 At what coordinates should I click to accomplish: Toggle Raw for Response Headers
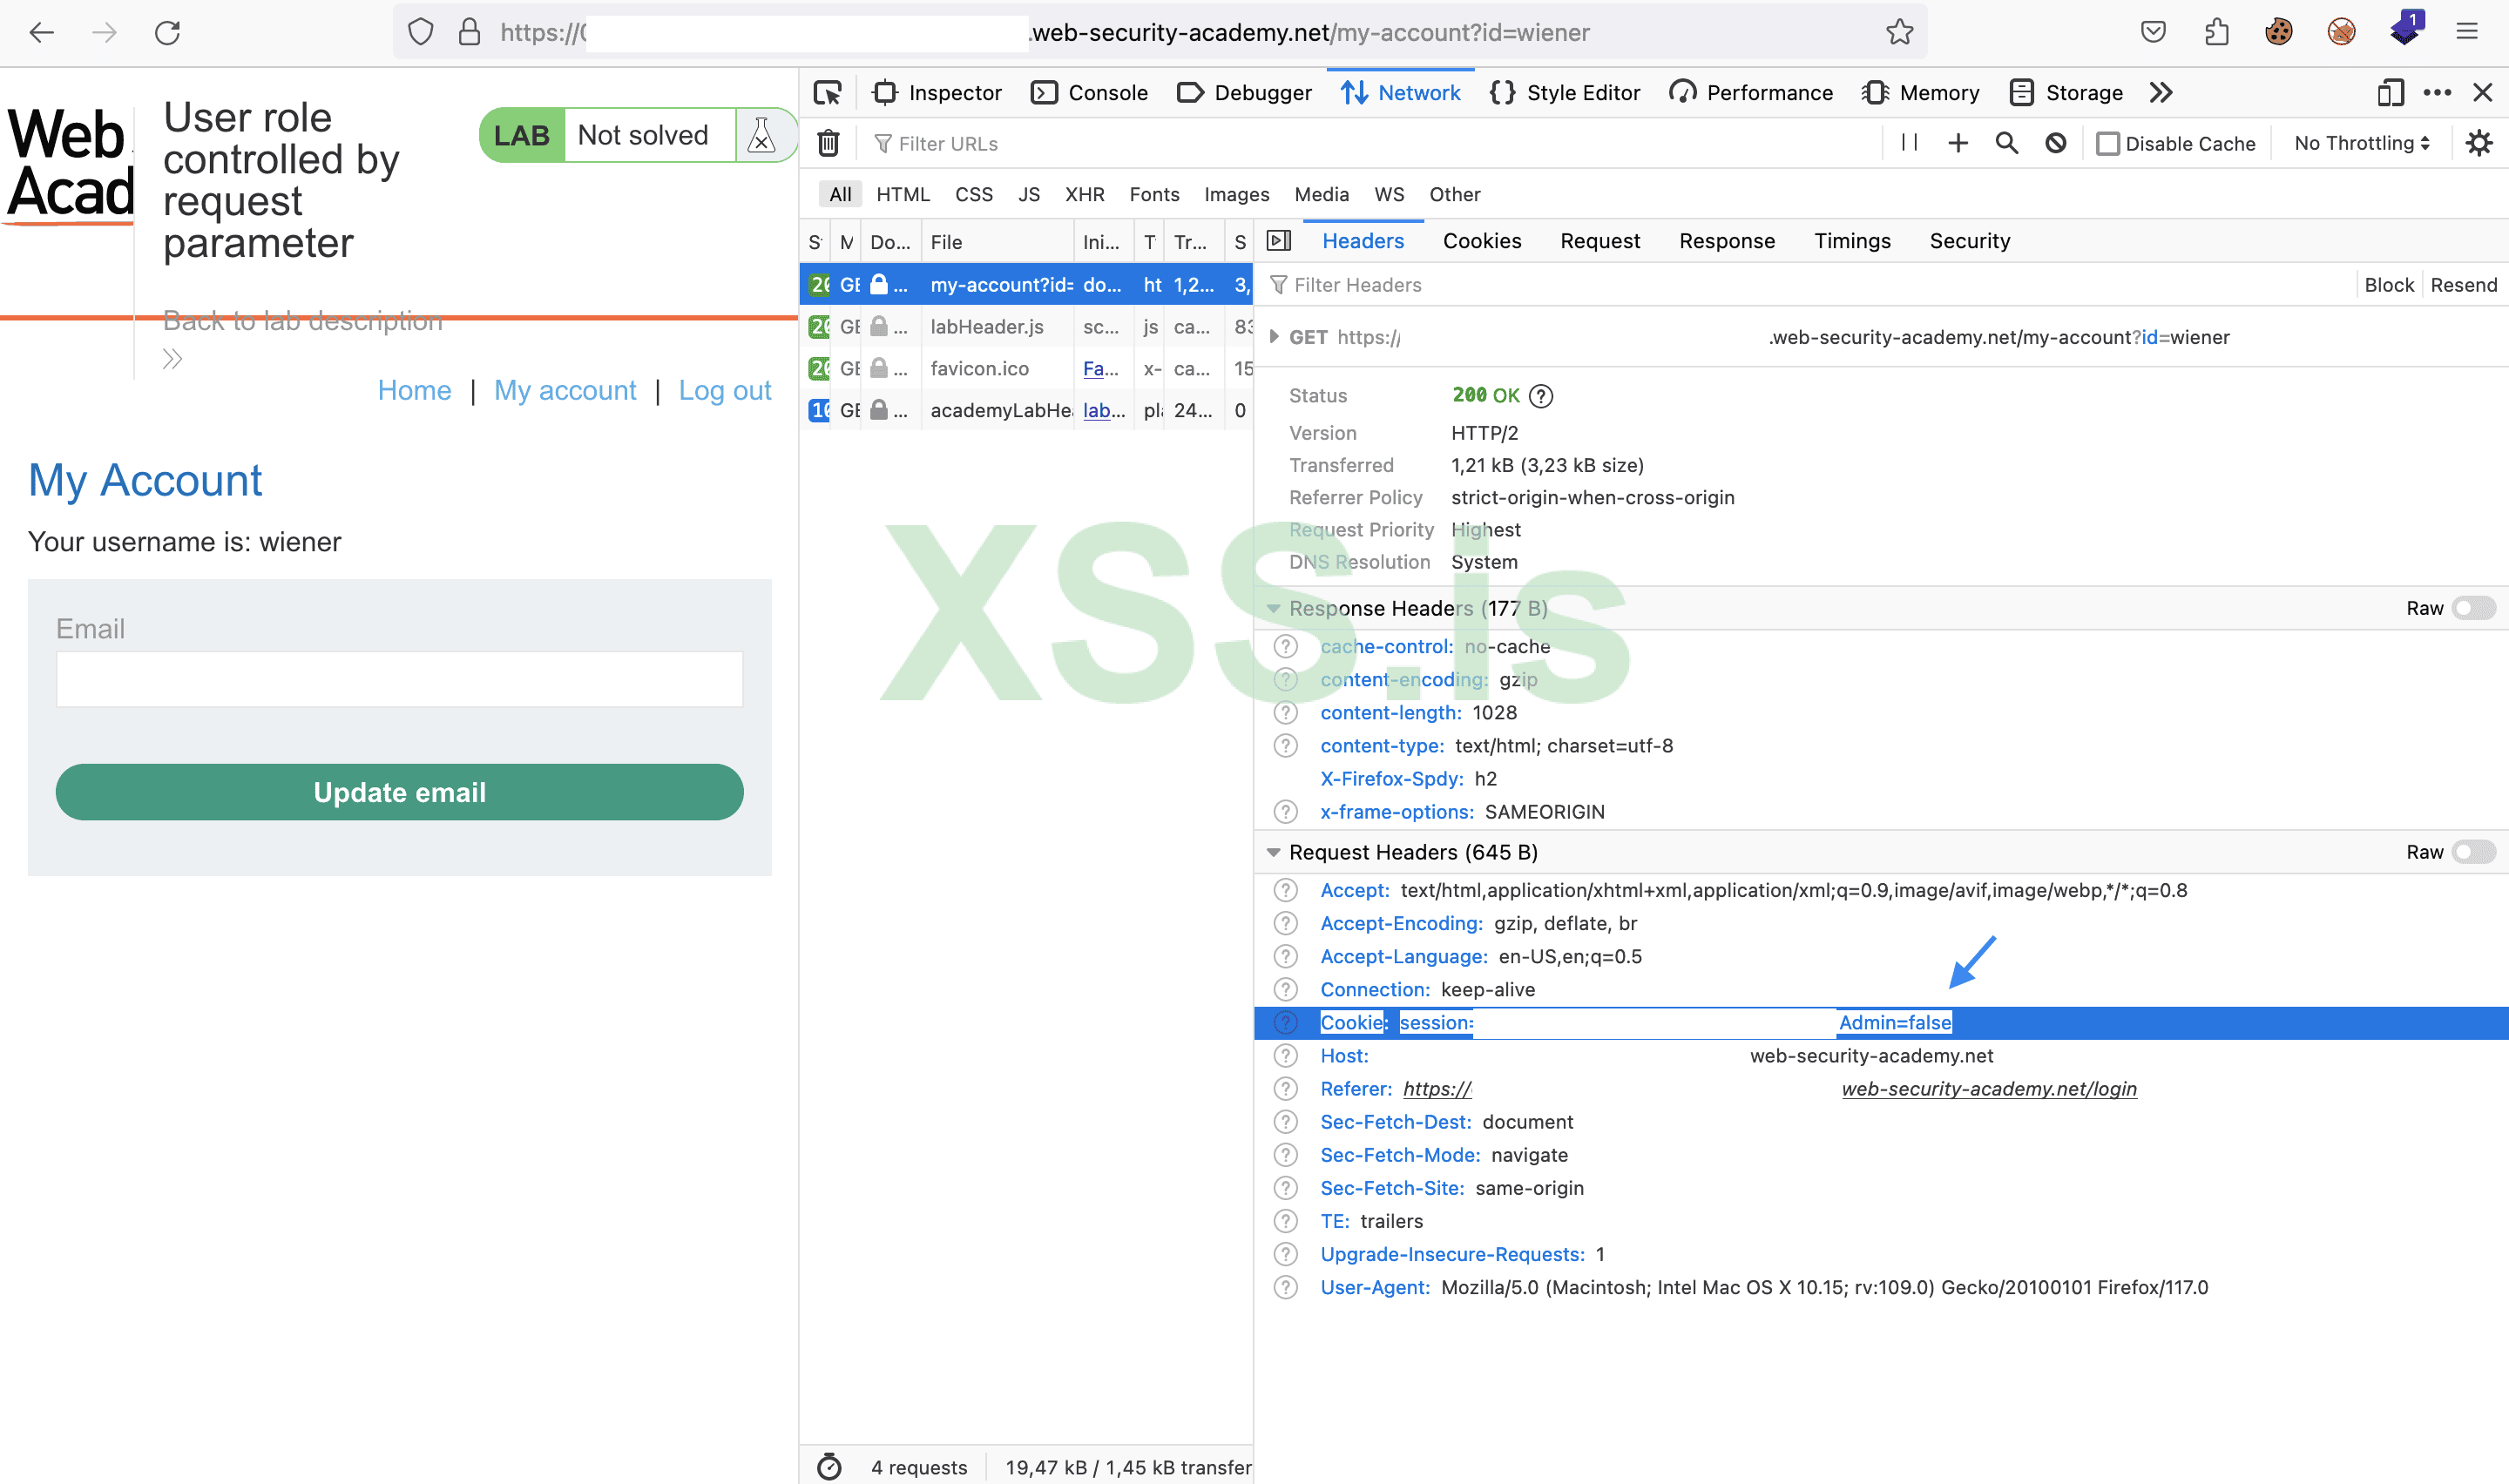(2473, 608)
